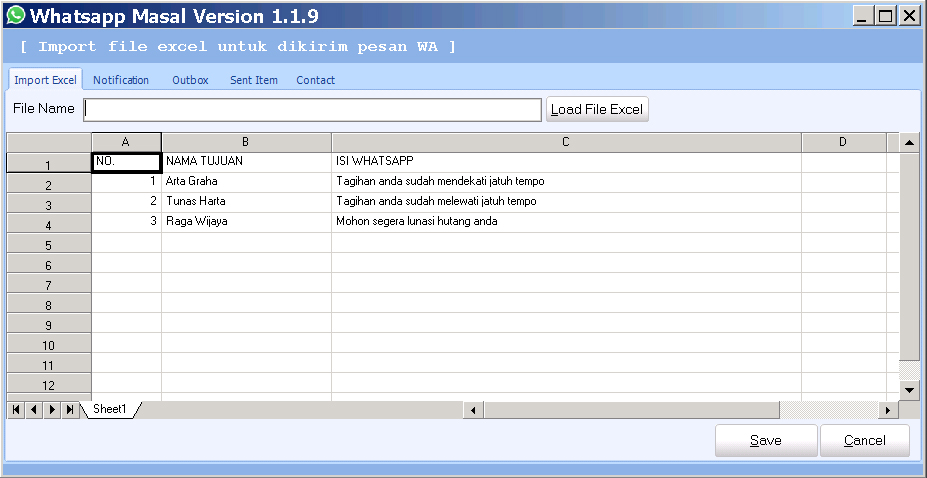Click the WhatsApp logo in title bar

(x=15, y=15)
